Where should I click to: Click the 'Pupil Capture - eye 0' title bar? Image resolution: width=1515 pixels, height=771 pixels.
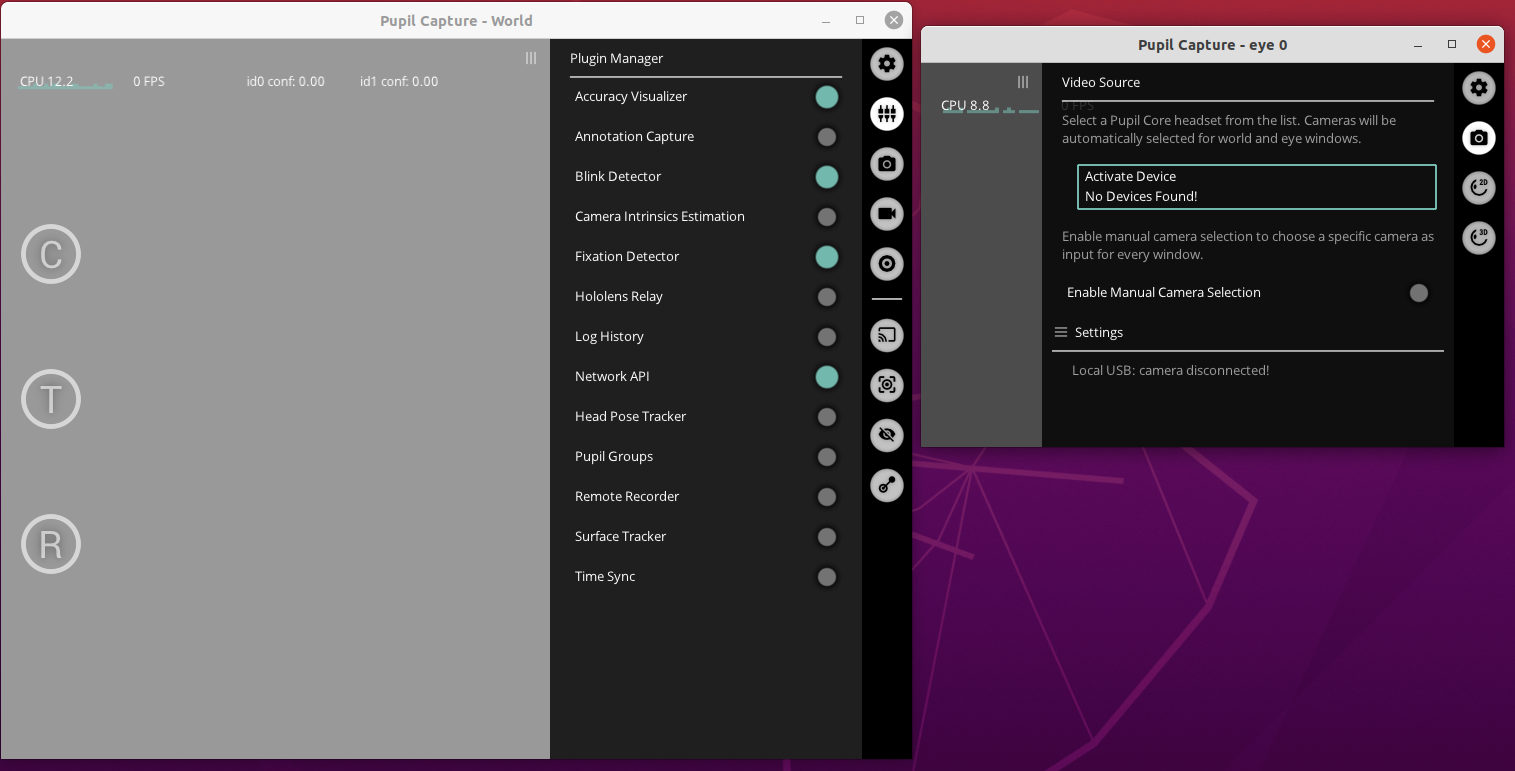point(1212,45)
